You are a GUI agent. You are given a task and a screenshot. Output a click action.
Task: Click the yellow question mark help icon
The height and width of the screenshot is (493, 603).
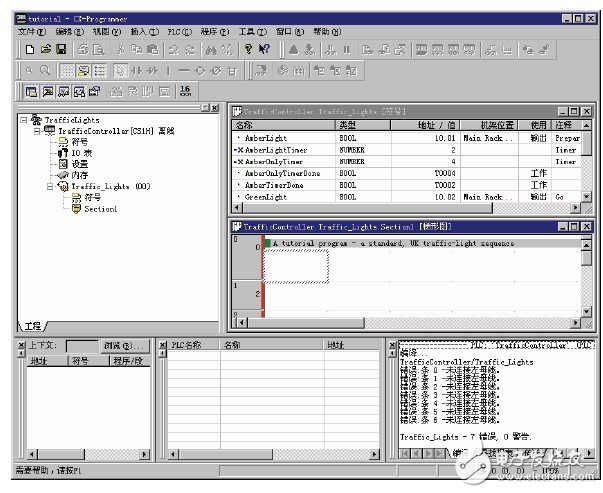pos(248,48)
